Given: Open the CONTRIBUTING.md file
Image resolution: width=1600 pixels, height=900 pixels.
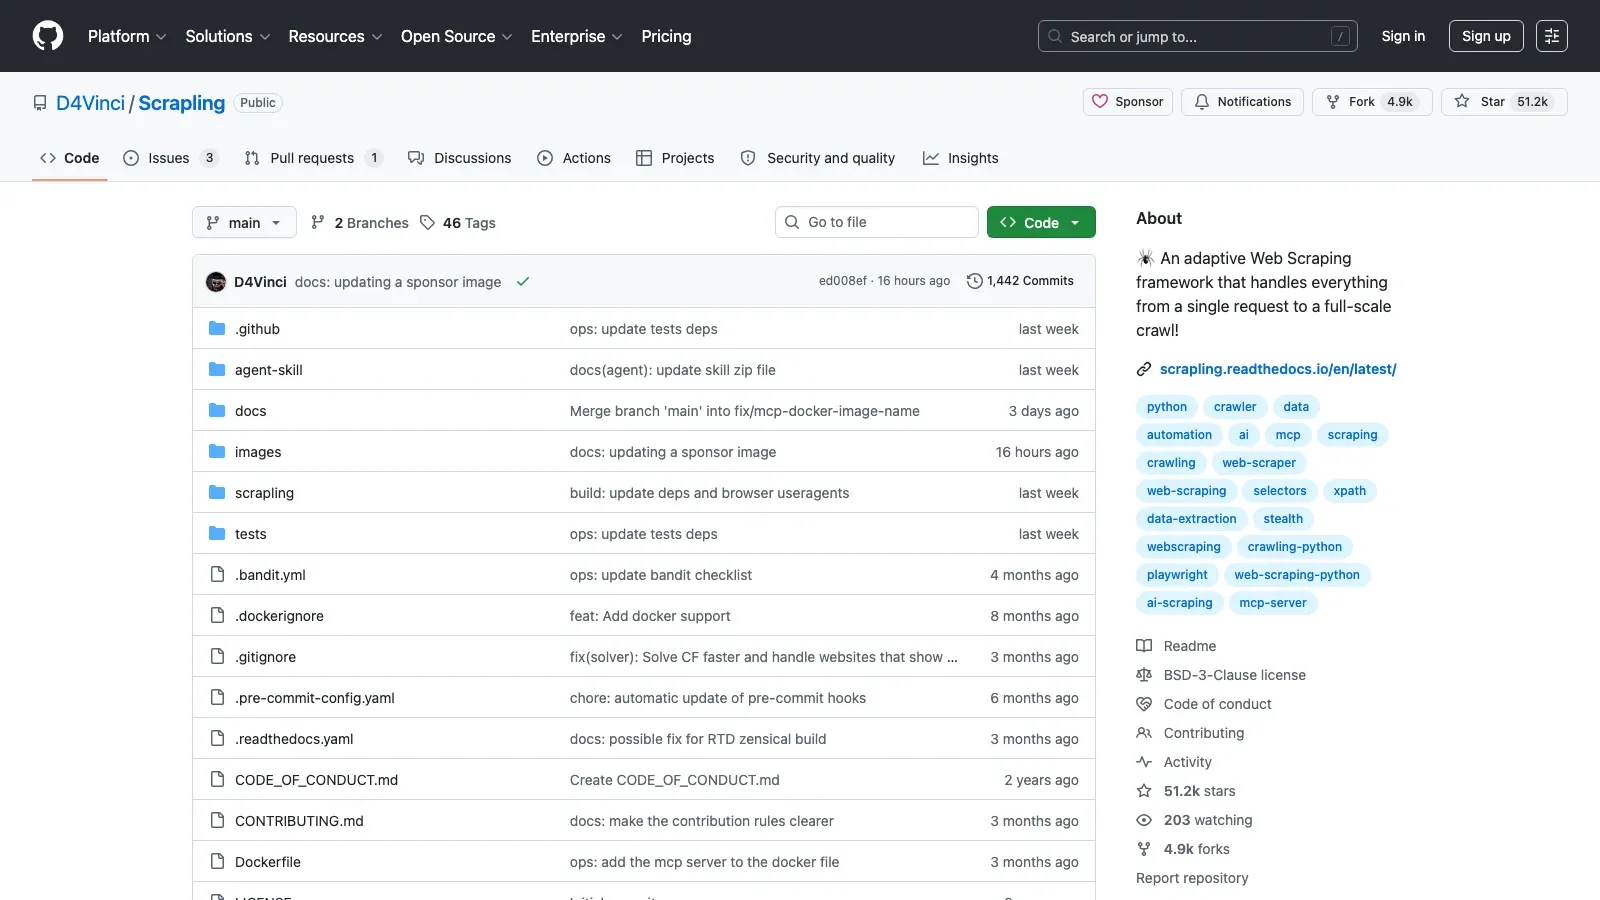Looking at the screenshot, I should [x=299, y=821].
